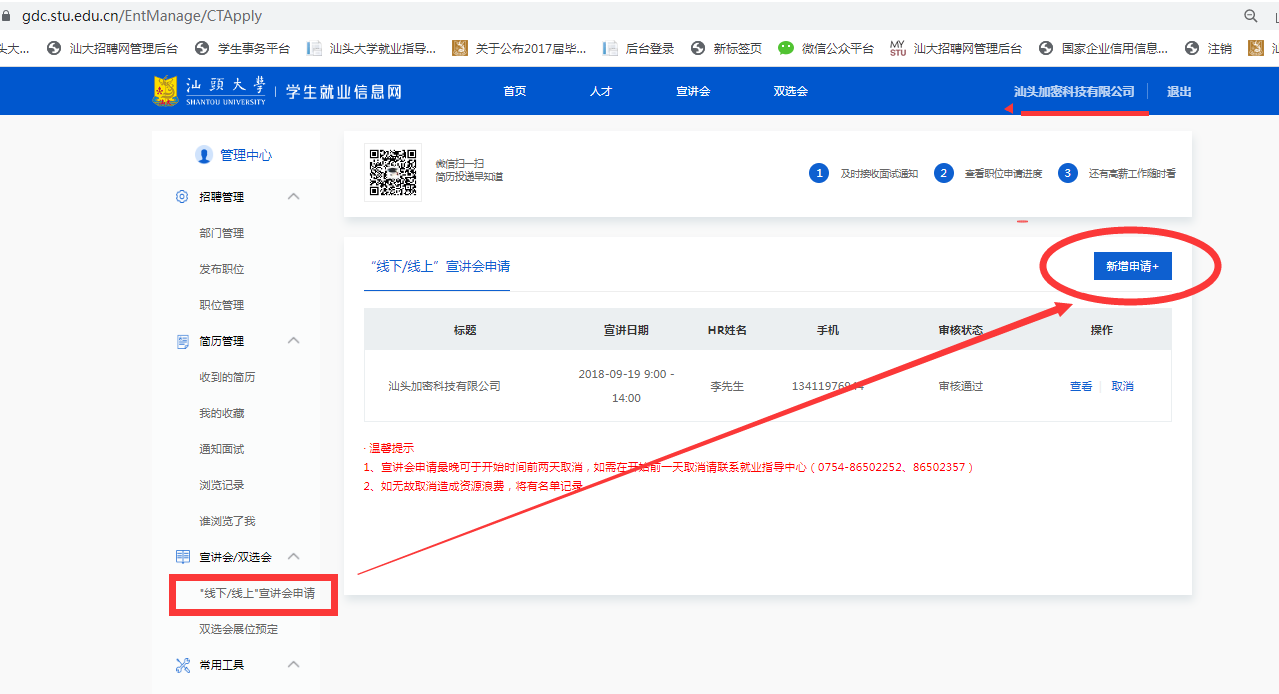Open 通知面试 in sidebar

(x=222, y=449)
